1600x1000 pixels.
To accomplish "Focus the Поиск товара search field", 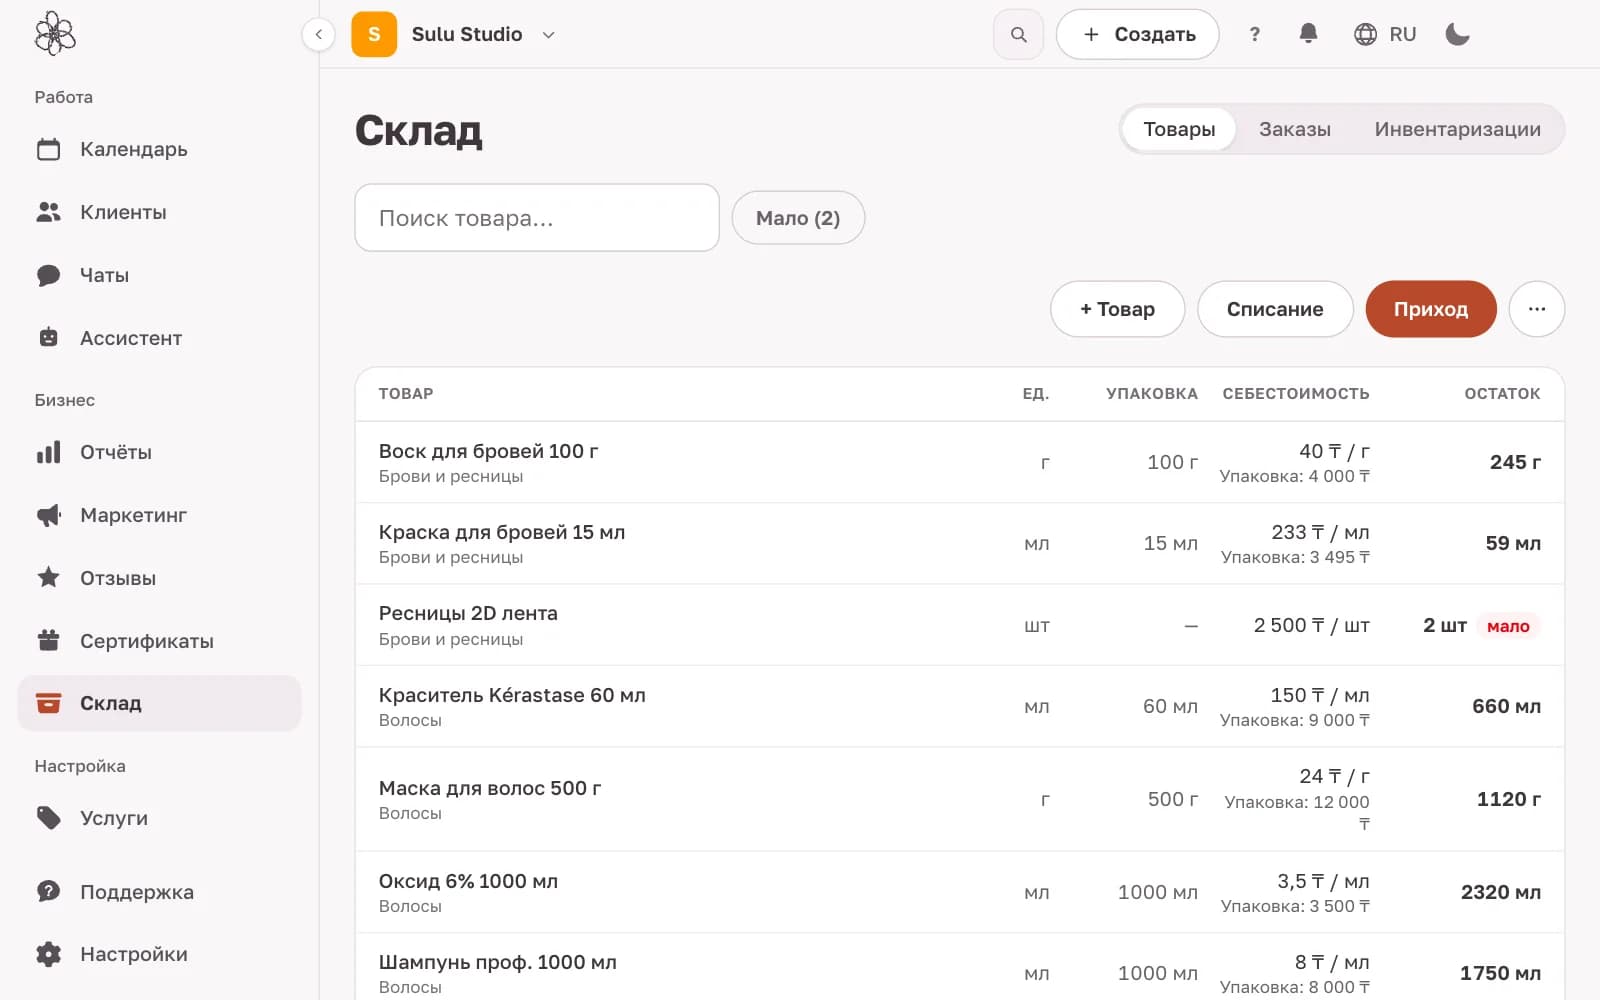I will (537, 217).
